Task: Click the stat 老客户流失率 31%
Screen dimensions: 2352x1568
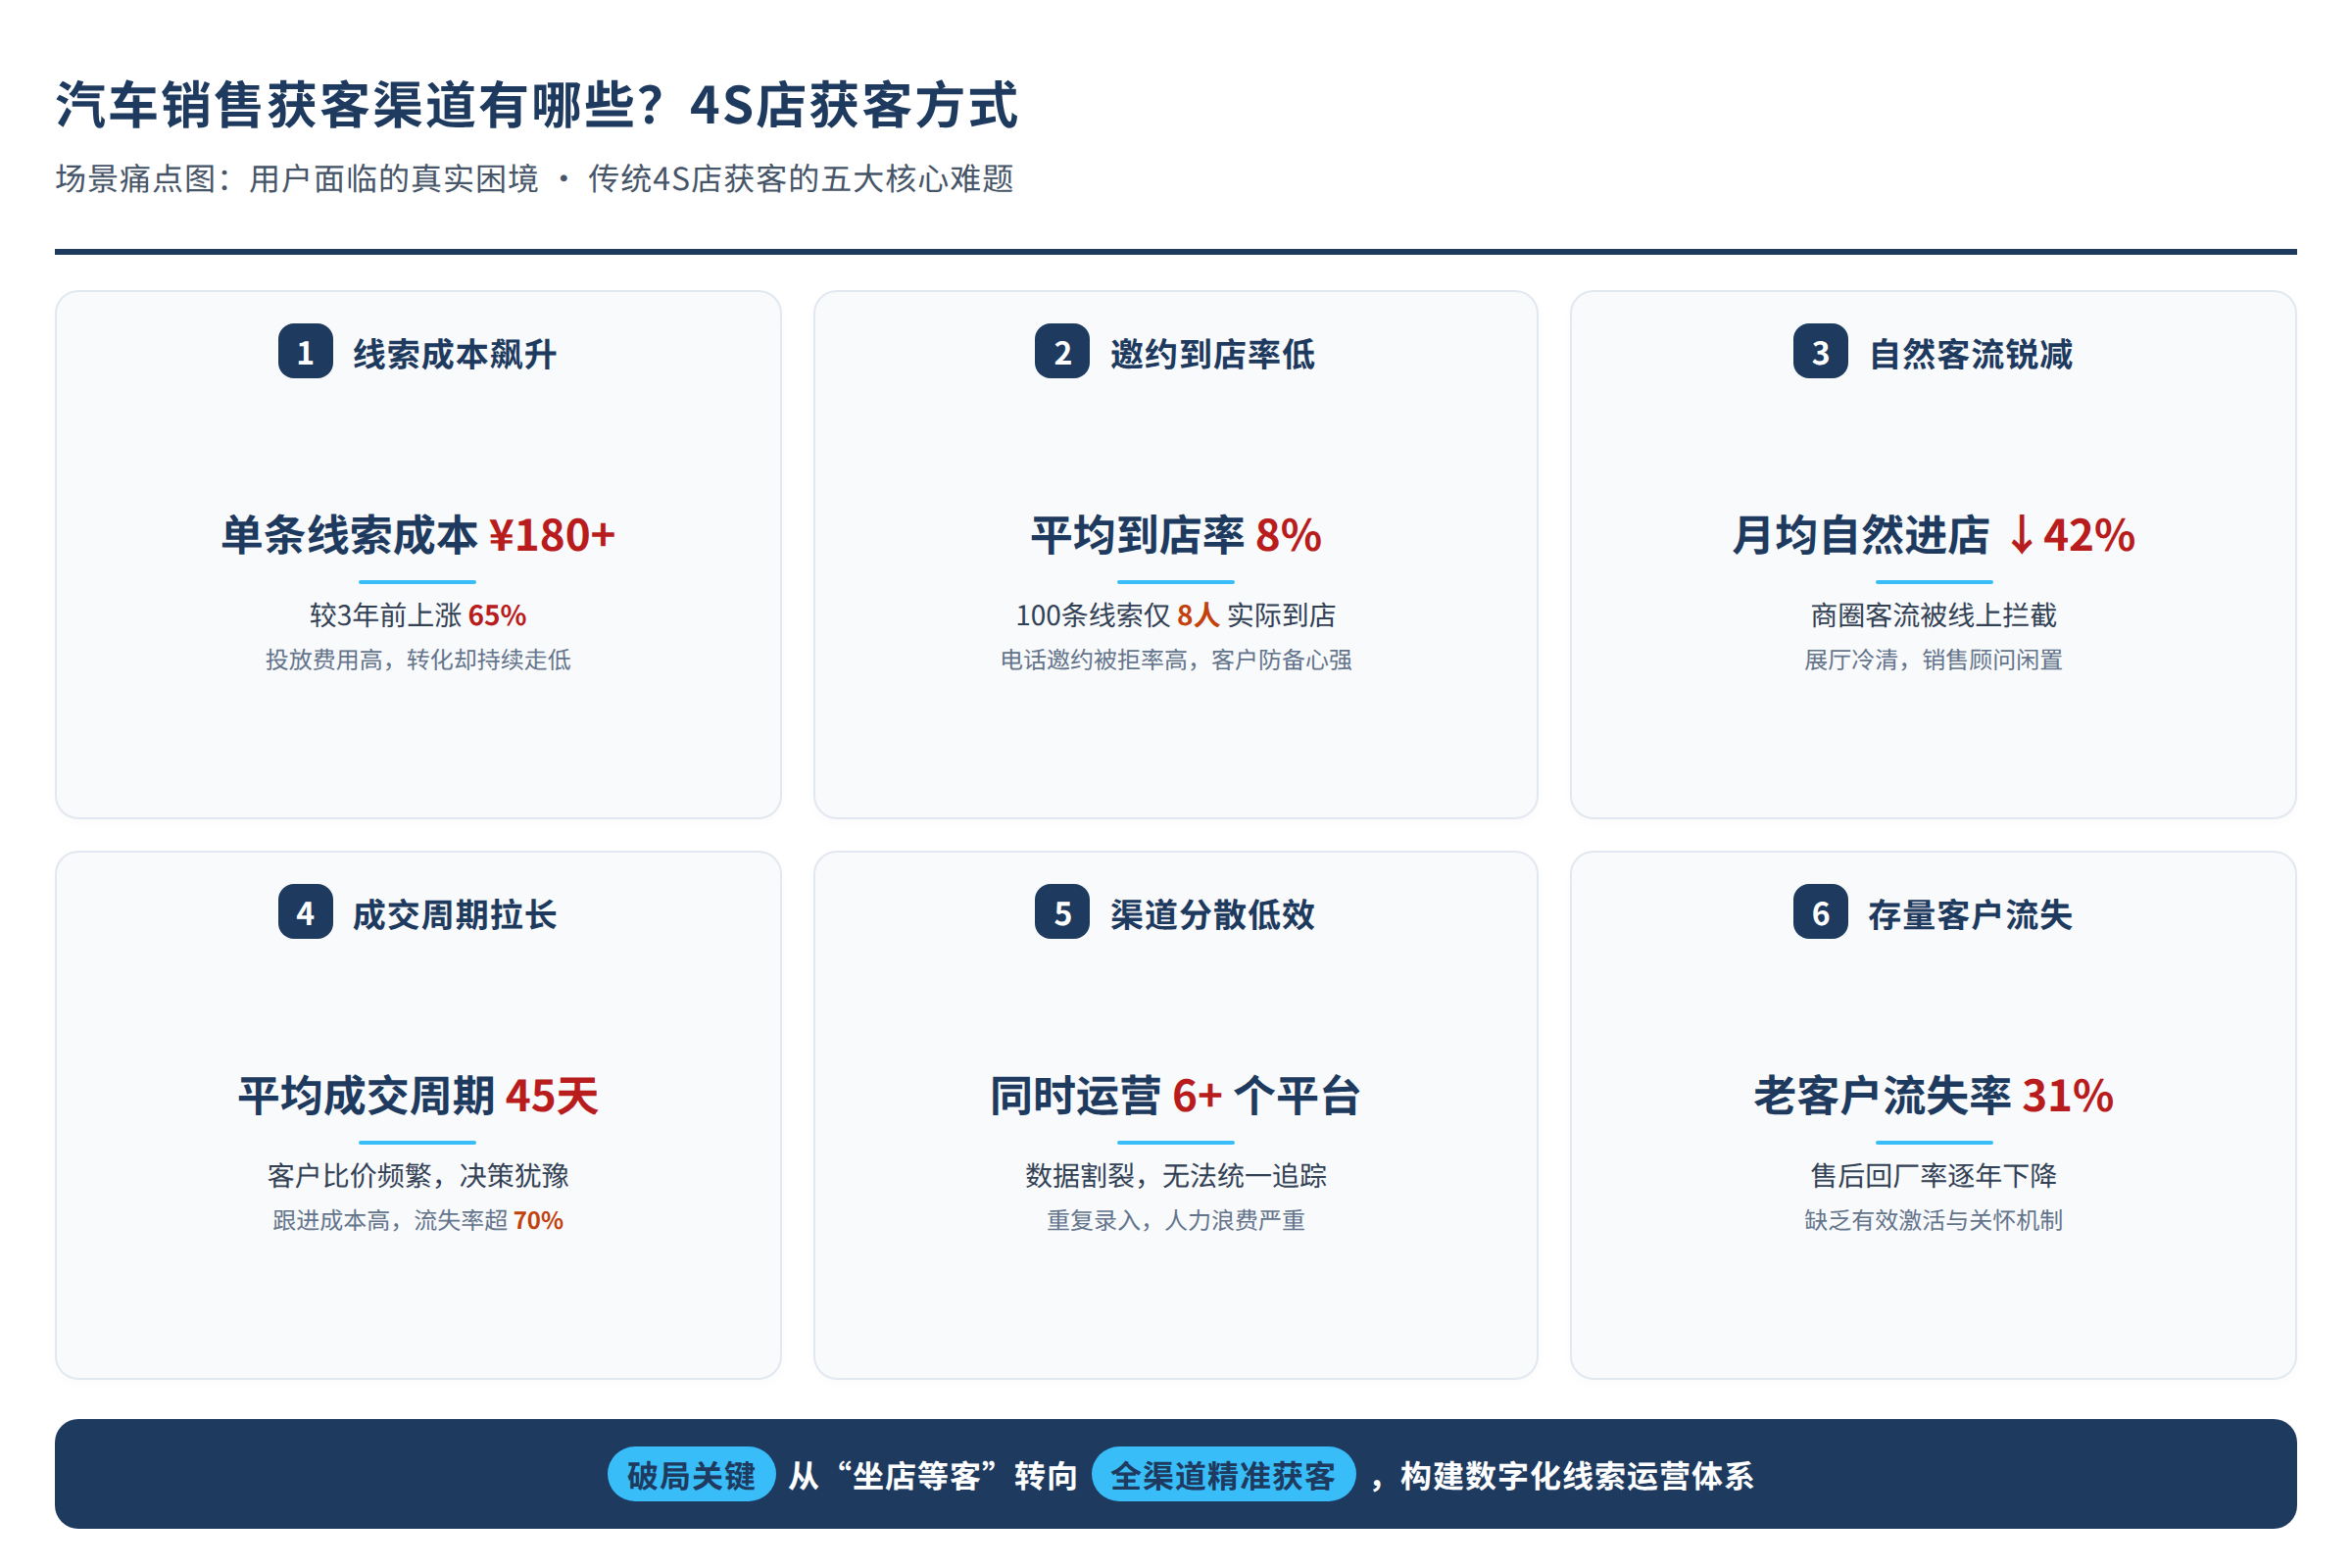Action: pos(1933,1095)
